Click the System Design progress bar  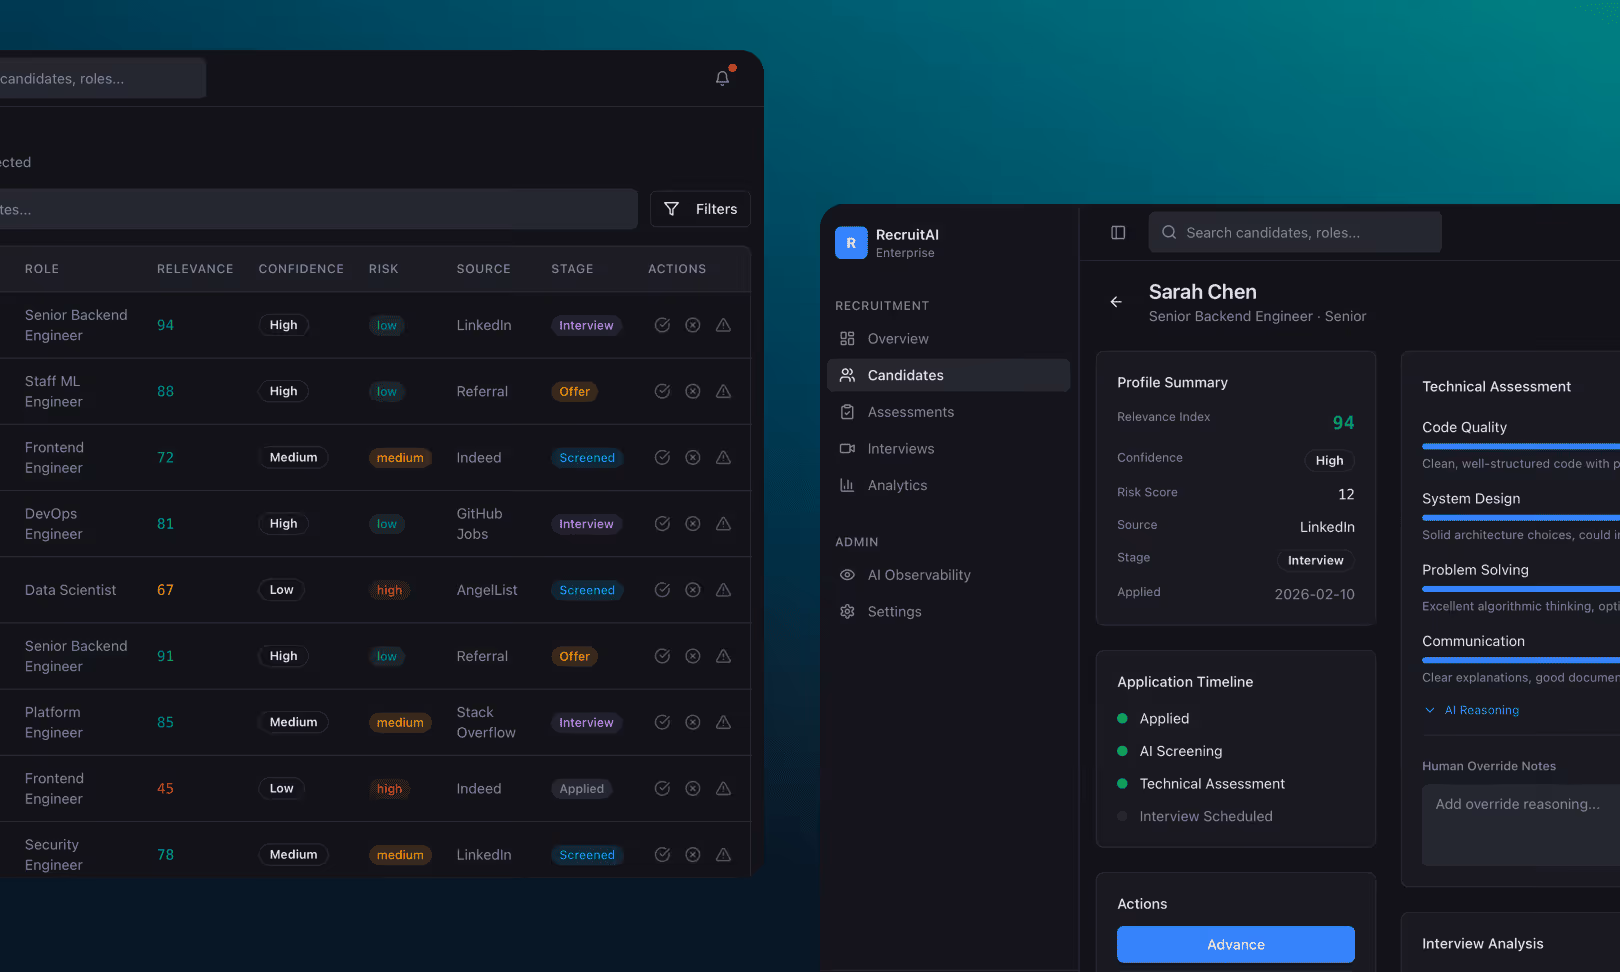pos(1521,517)
